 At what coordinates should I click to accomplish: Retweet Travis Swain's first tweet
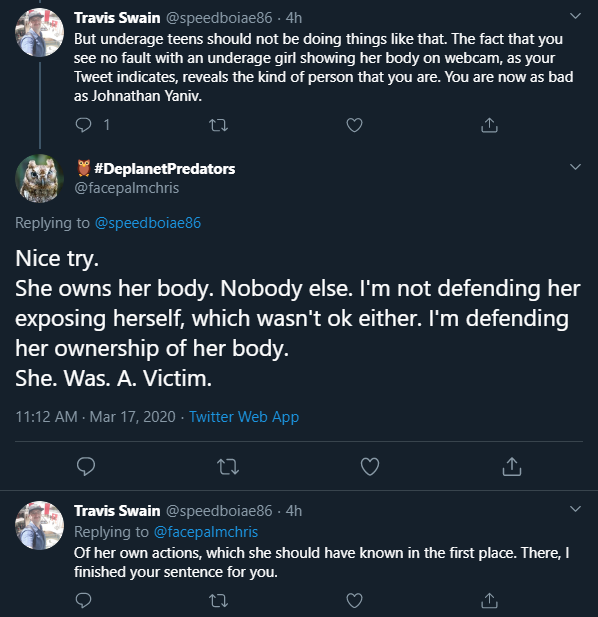click(218, 125)
